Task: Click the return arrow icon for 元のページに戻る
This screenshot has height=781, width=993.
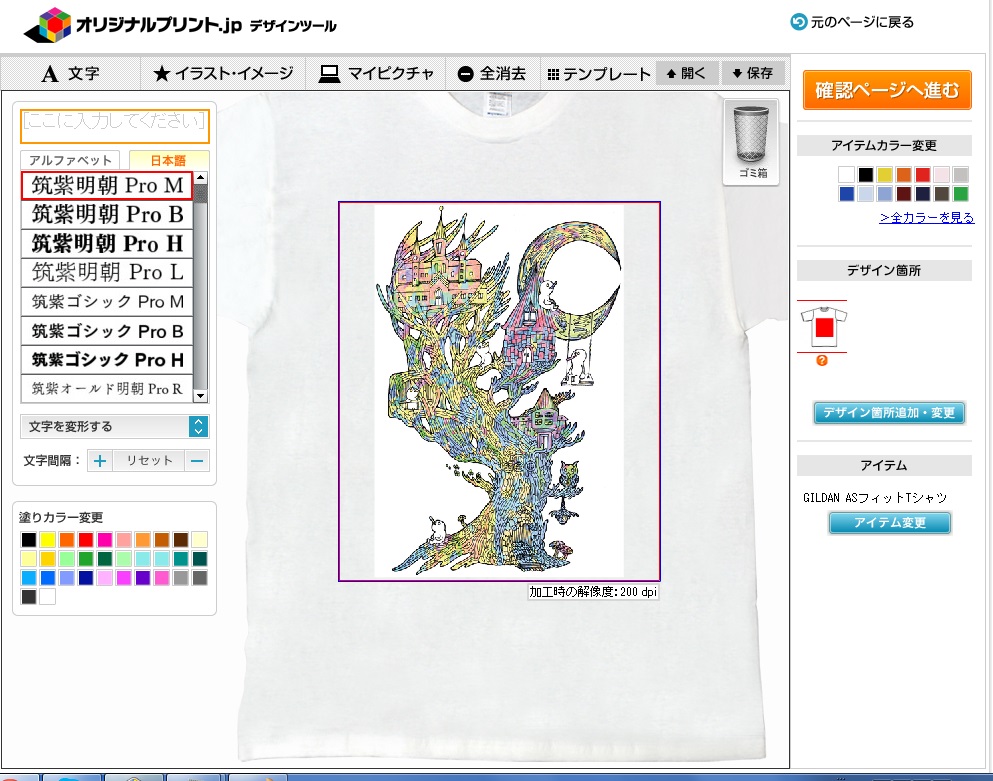Action: (799, 22)
